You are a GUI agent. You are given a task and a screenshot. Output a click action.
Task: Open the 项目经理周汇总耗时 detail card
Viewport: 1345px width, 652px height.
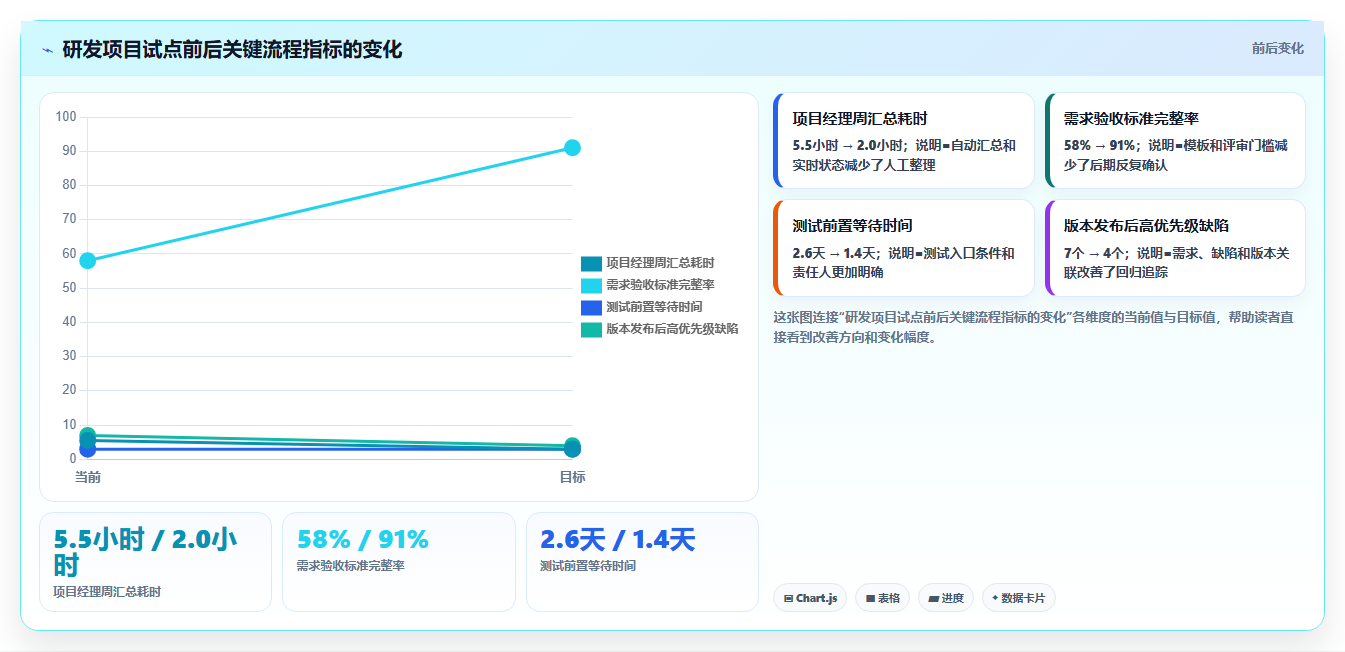coord(904,141)
